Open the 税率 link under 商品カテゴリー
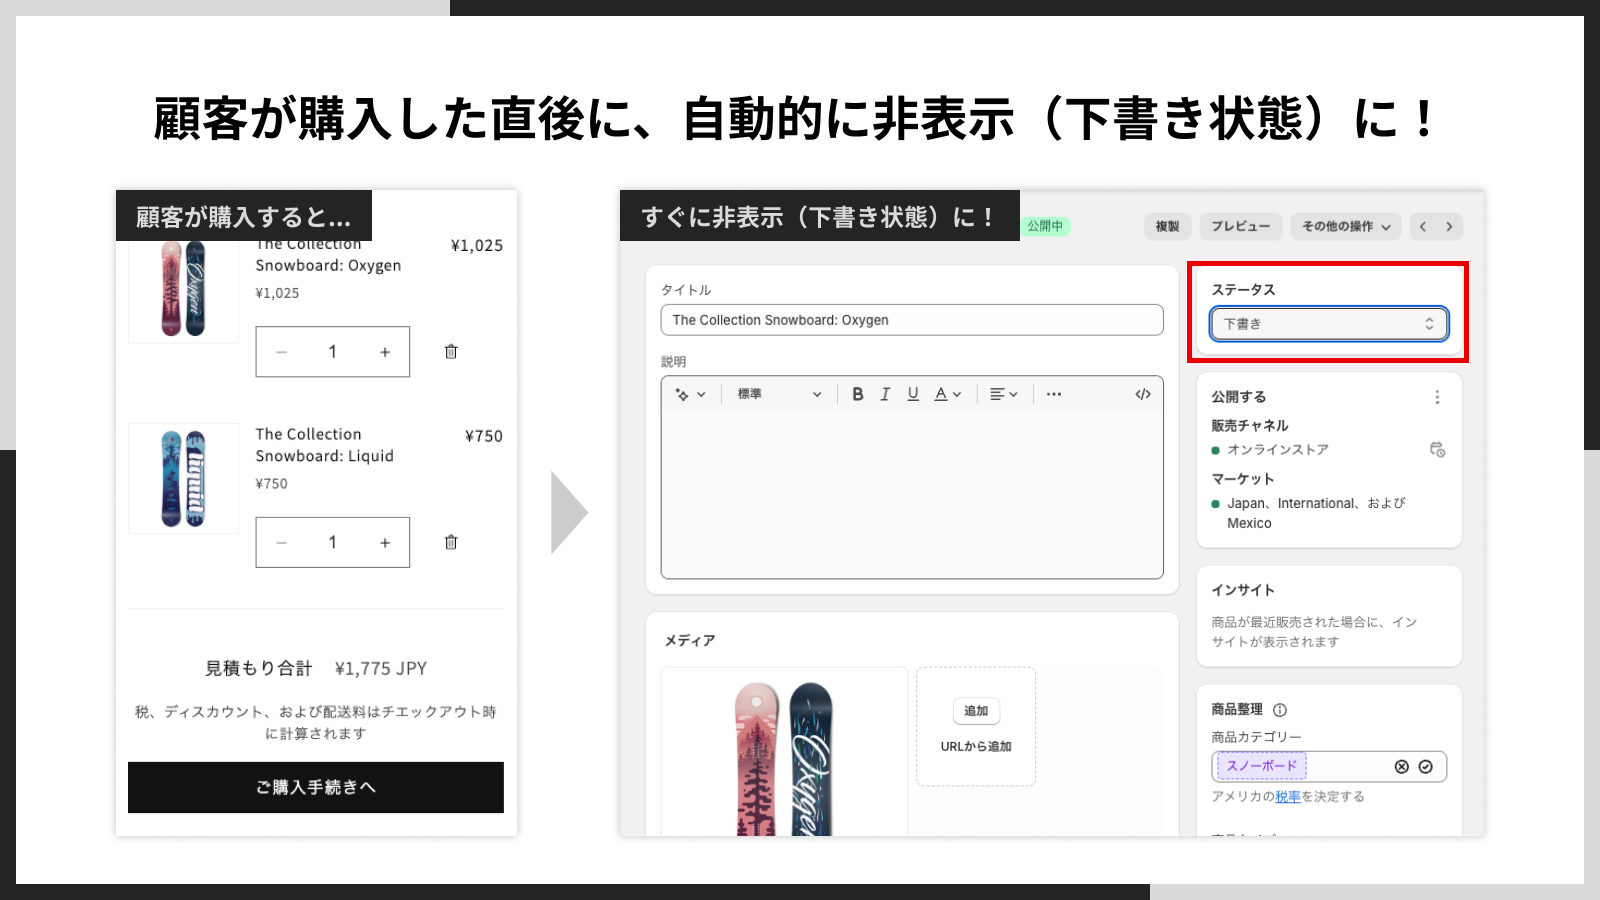Screen dimensions: 1600x900 [1290, 797]
